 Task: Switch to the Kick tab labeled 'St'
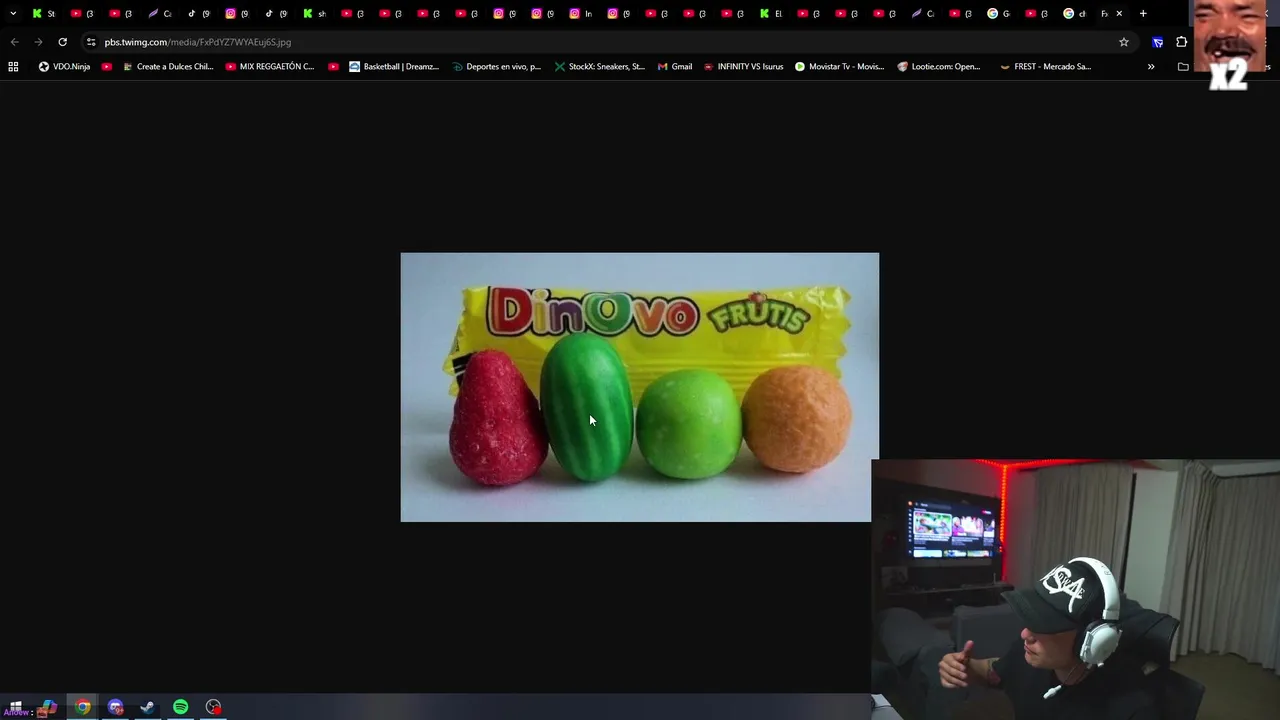[x=43, y=13]
